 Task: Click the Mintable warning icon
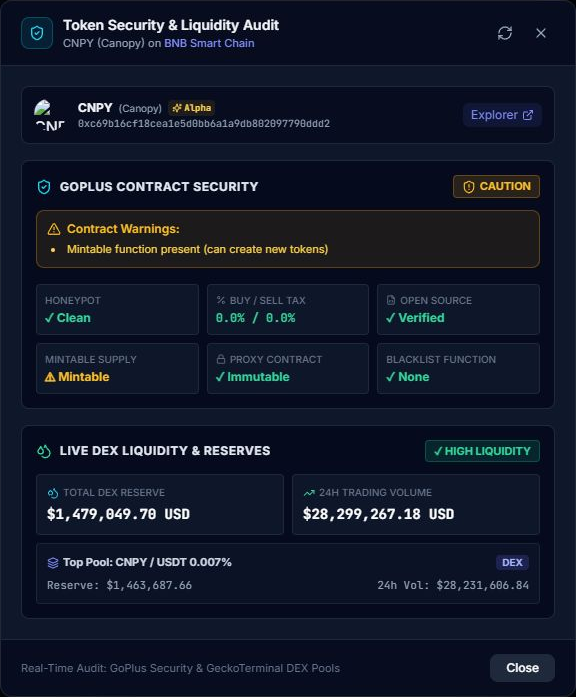[50, 377]
